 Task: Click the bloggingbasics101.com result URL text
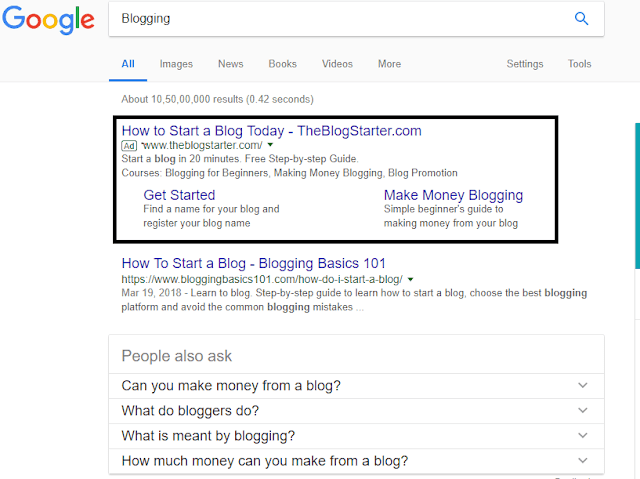(x=262, y=279)
